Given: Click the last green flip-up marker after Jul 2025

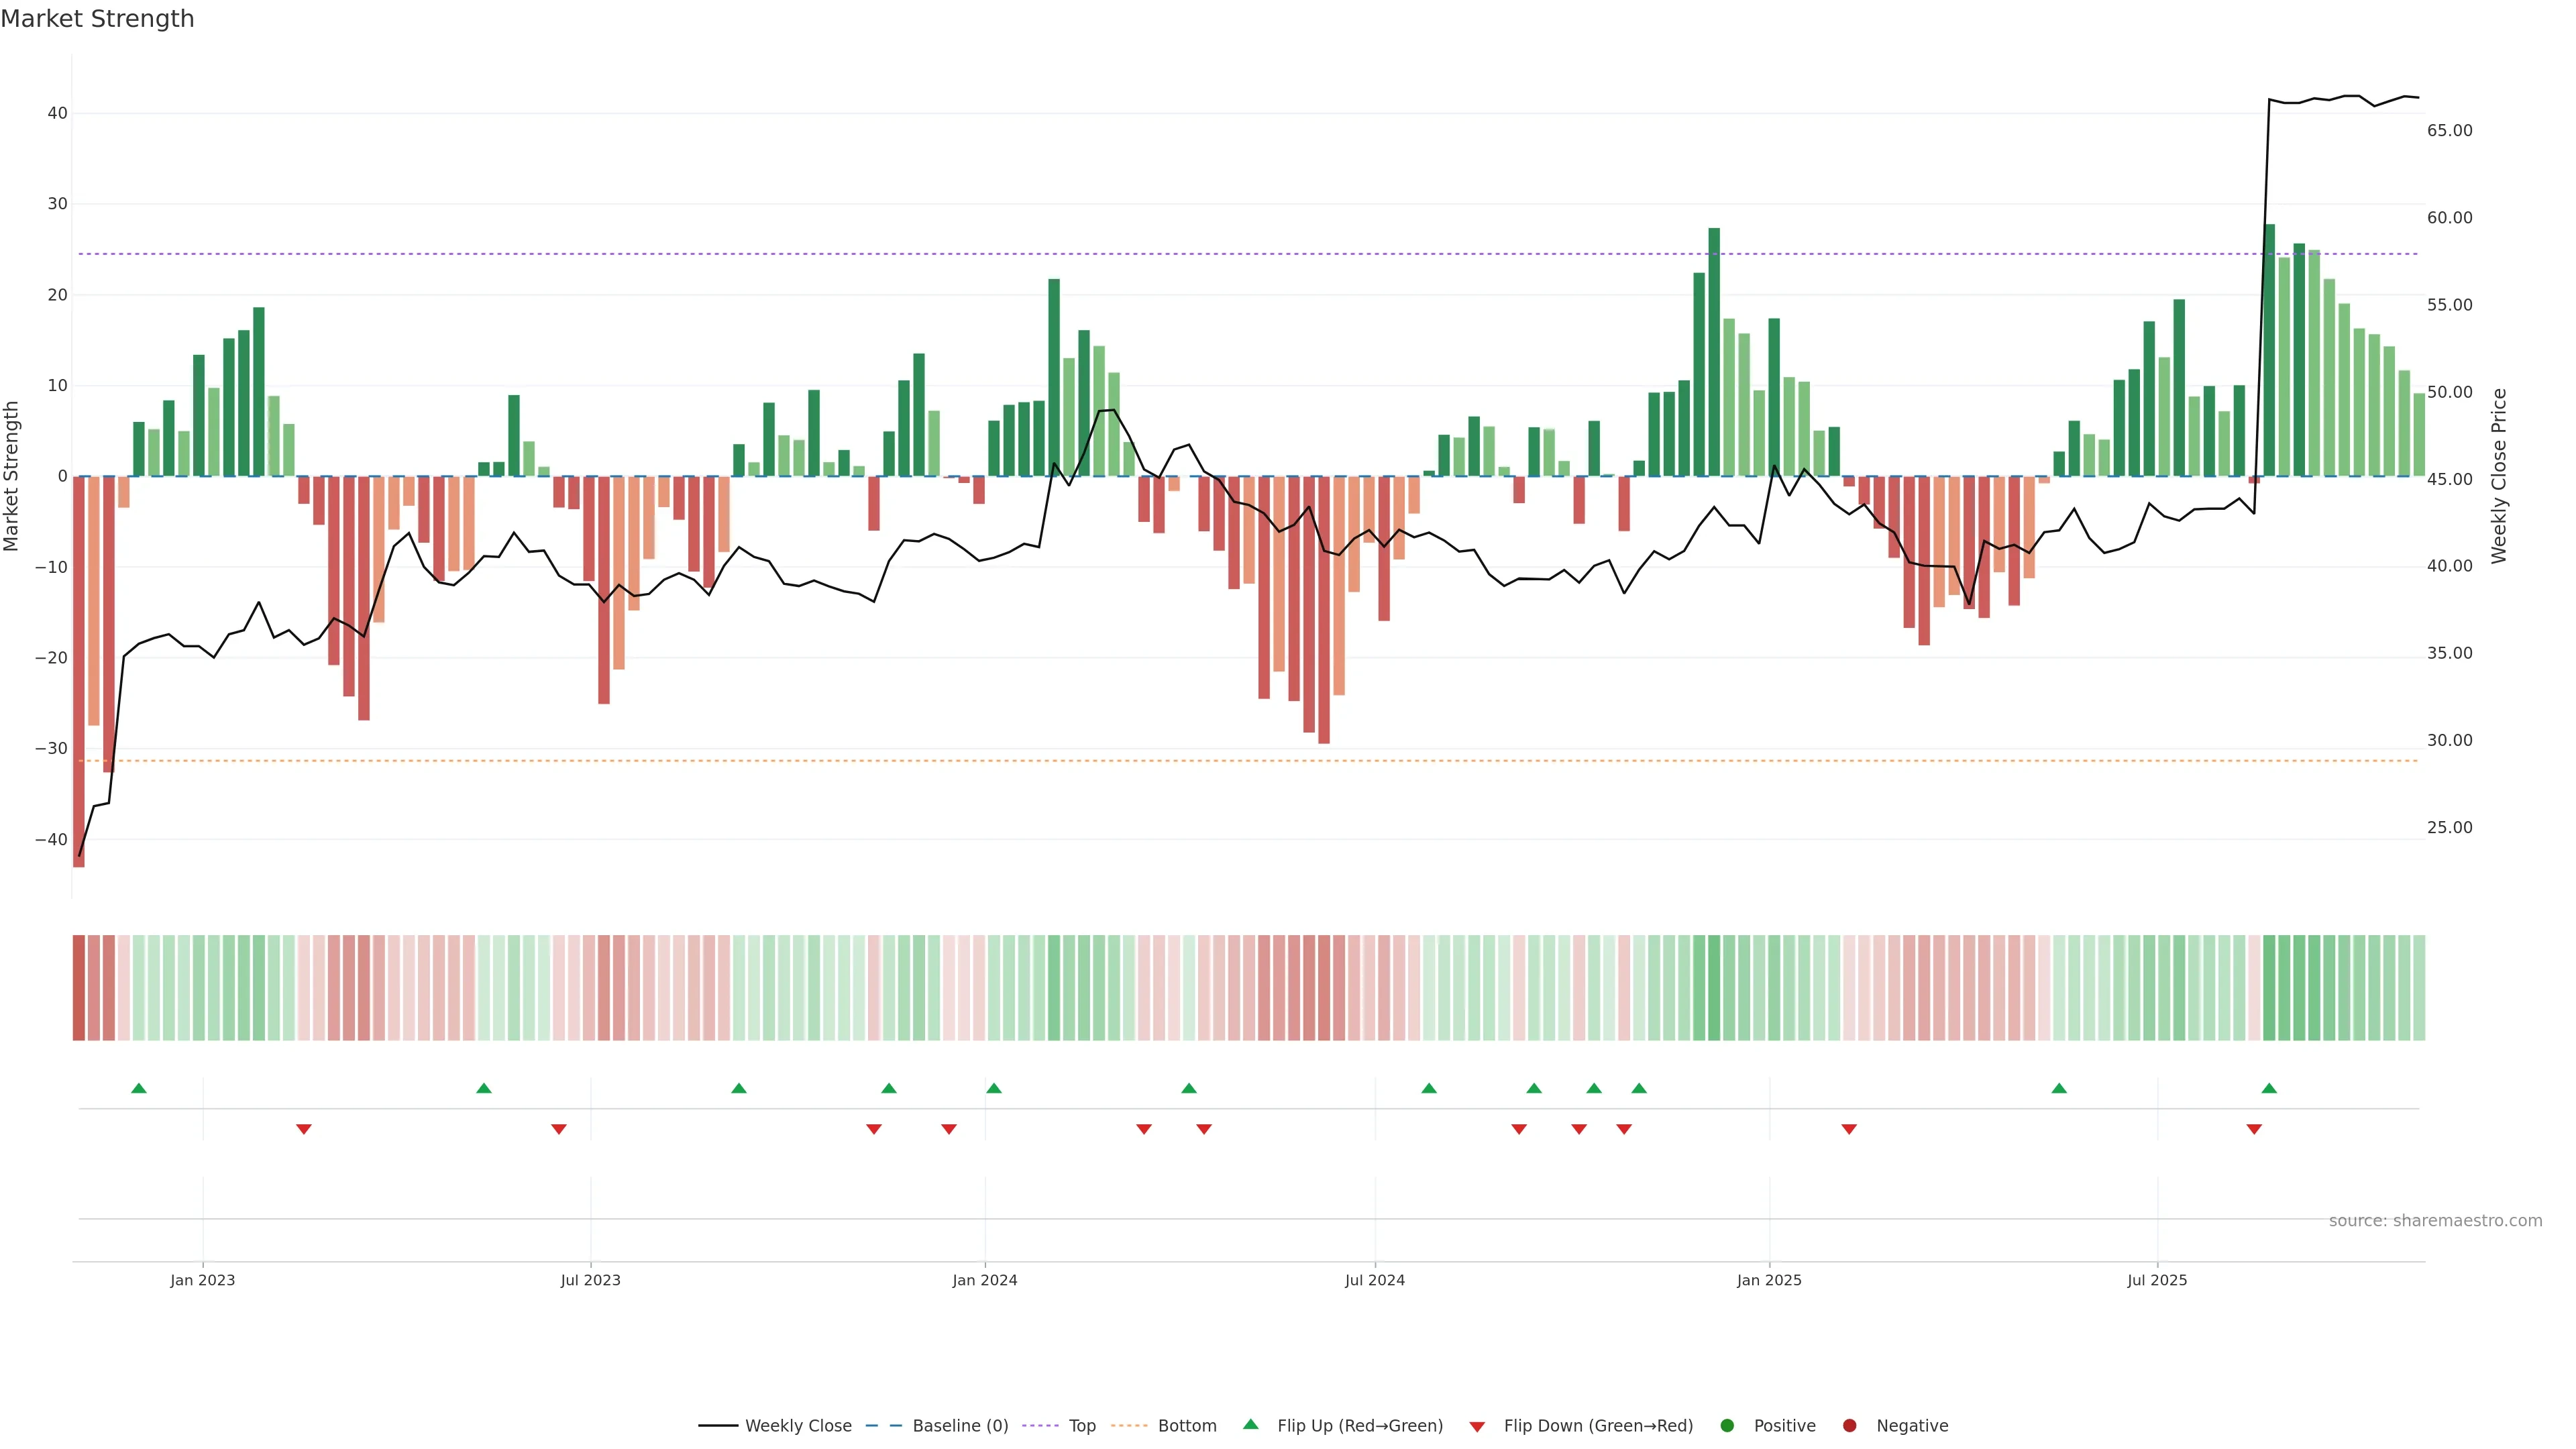Looking at the screenshot, I should [x=2269, y=1088].
